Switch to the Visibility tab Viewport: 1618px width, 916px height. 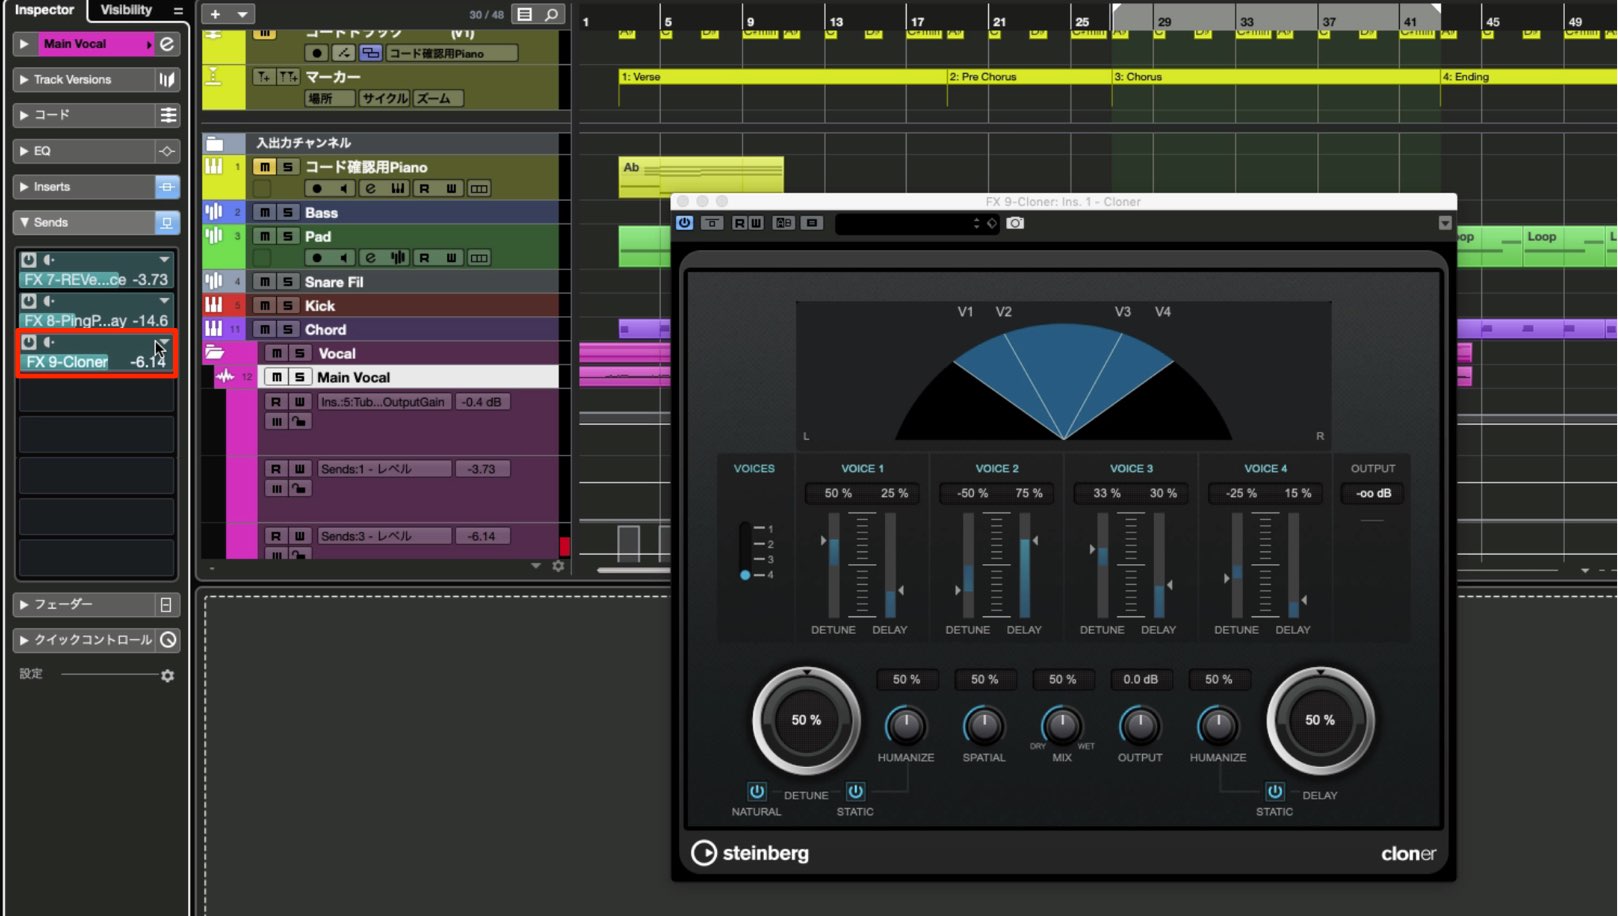[126, 10]
